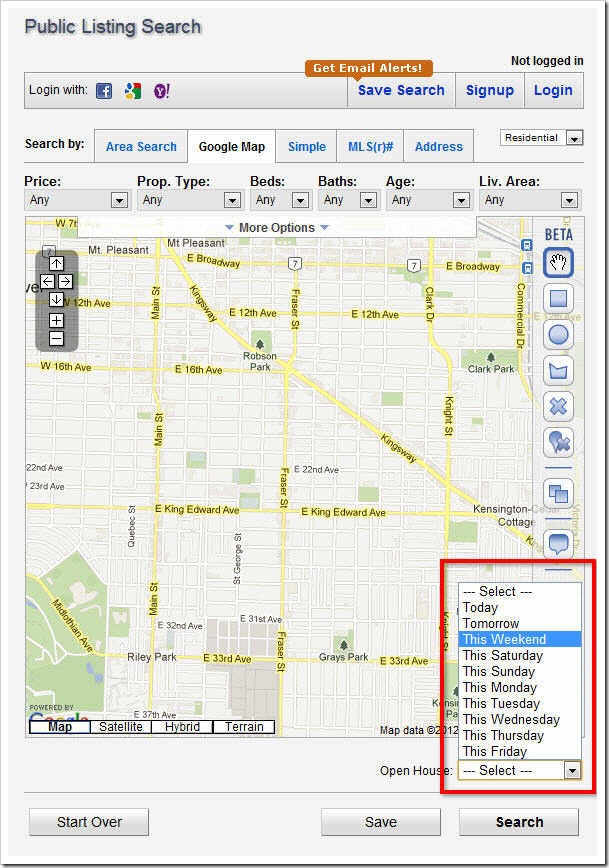The image size is (609, 868).
Task: Click the Robson Park tree marker
Action: click(x=260, y=344)
